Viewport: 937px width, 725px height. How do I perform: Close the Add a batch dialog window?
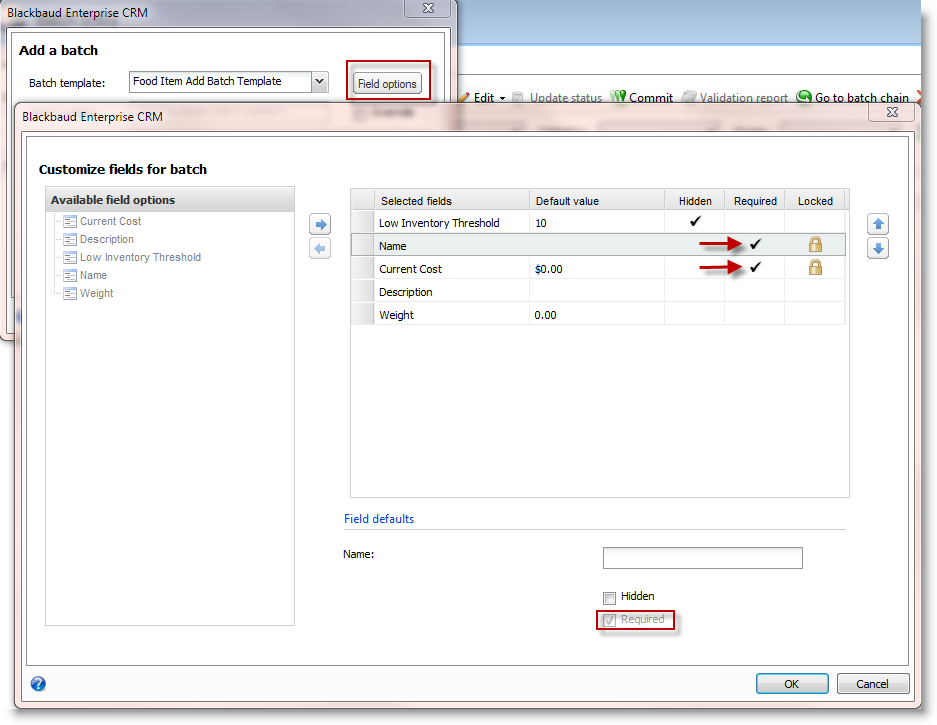pyautogui.click(x=428, y=8)
